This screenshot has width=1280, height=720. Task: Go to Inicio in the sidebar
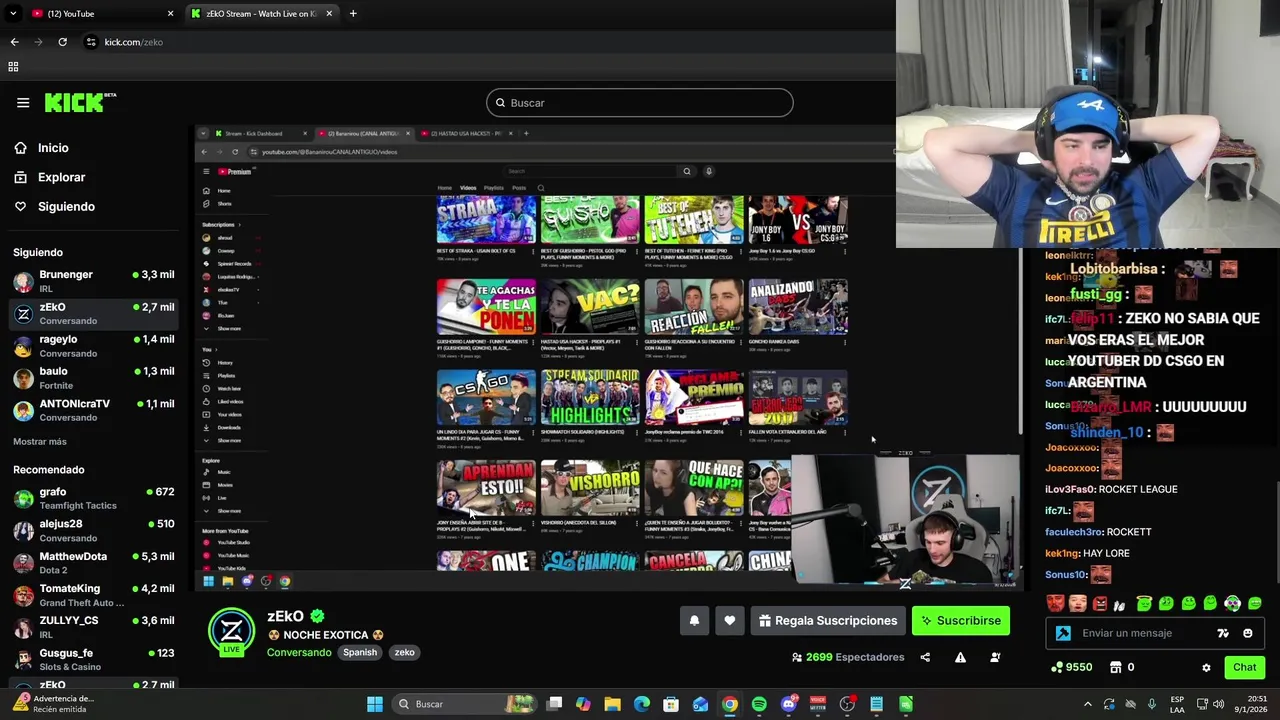pyautogui.click(x=53, y=148)
